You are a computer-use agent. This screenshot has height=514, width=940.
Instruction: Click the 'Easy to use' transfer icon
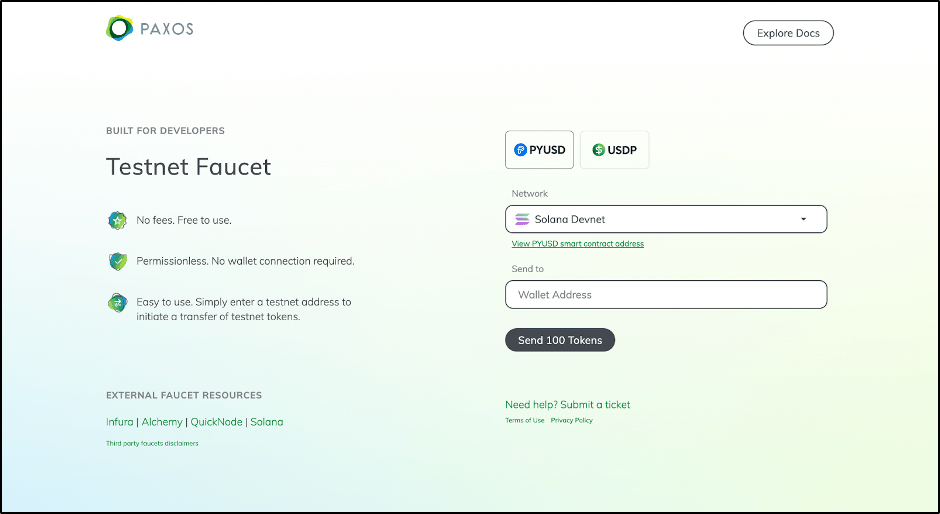tap(118, 302)
